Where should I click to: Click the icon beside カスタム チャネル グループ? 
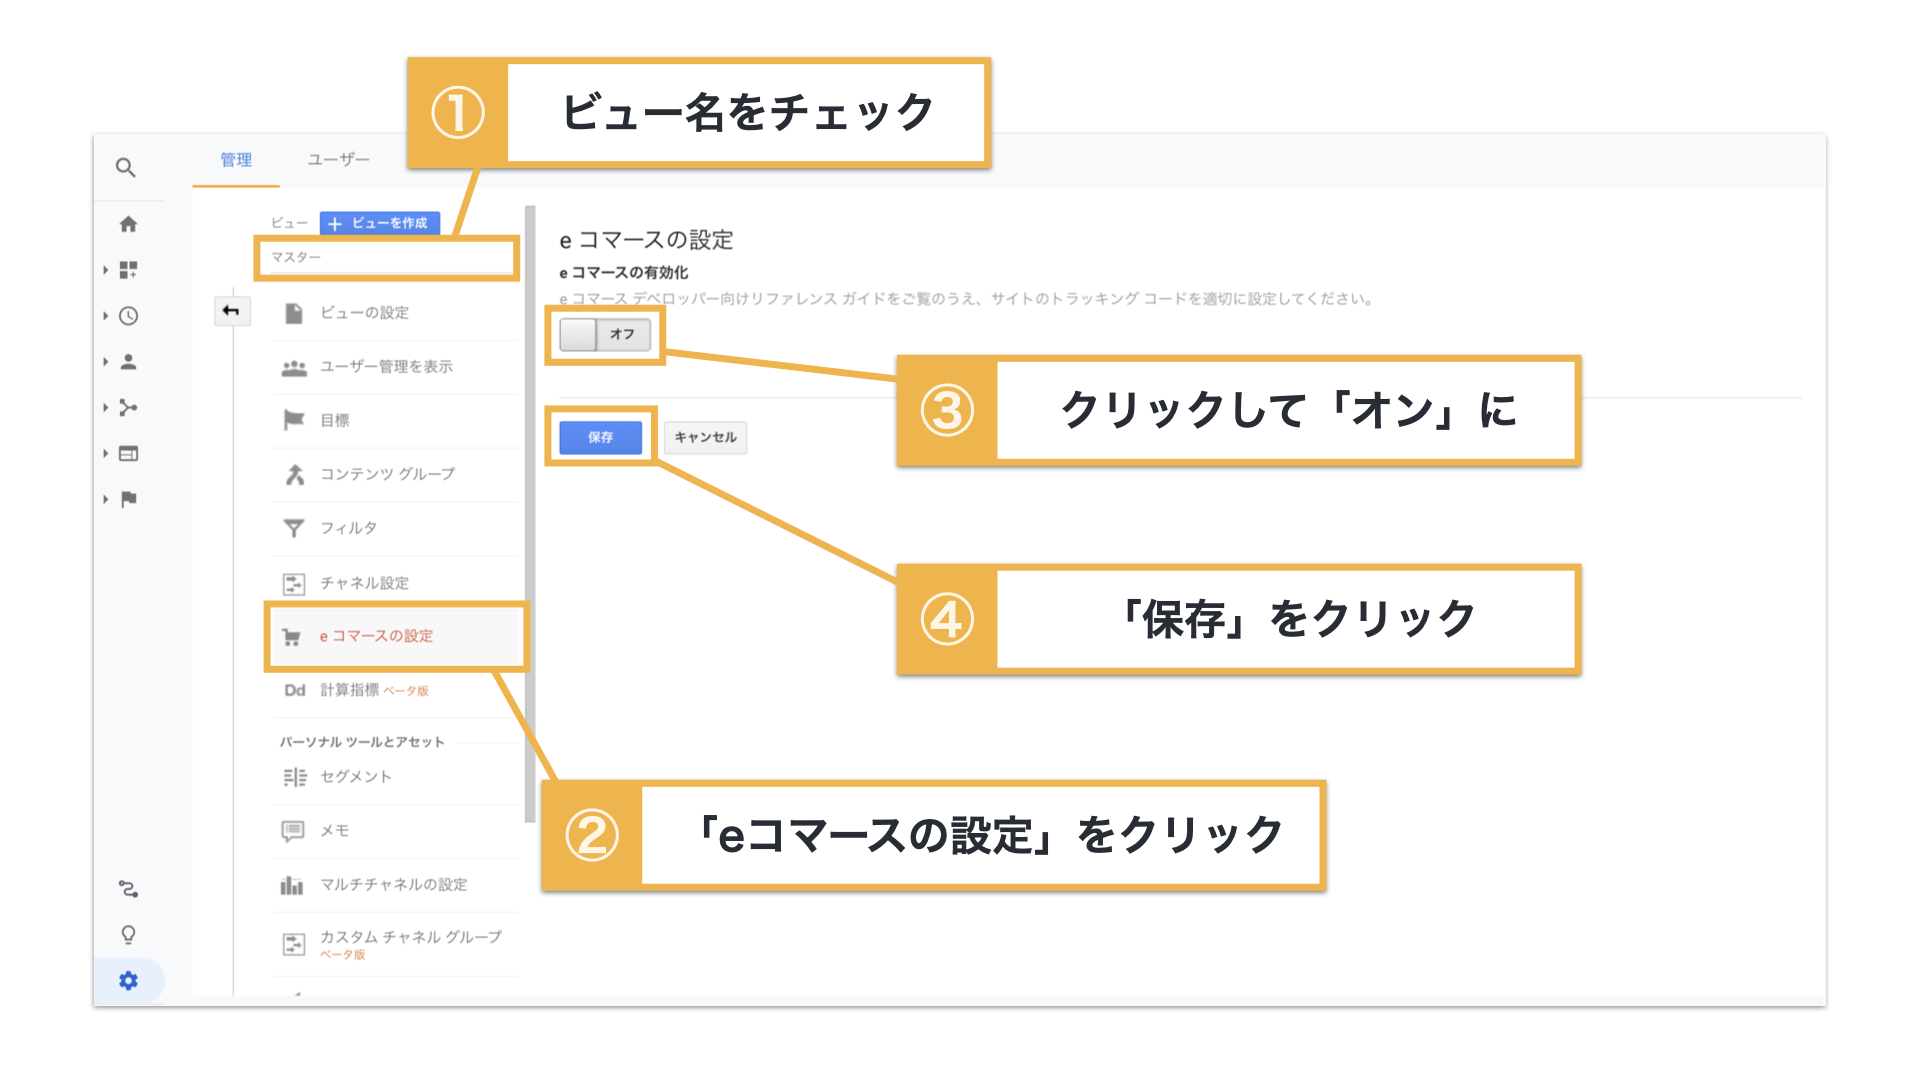pyautogui.click(x=294, y=944)
